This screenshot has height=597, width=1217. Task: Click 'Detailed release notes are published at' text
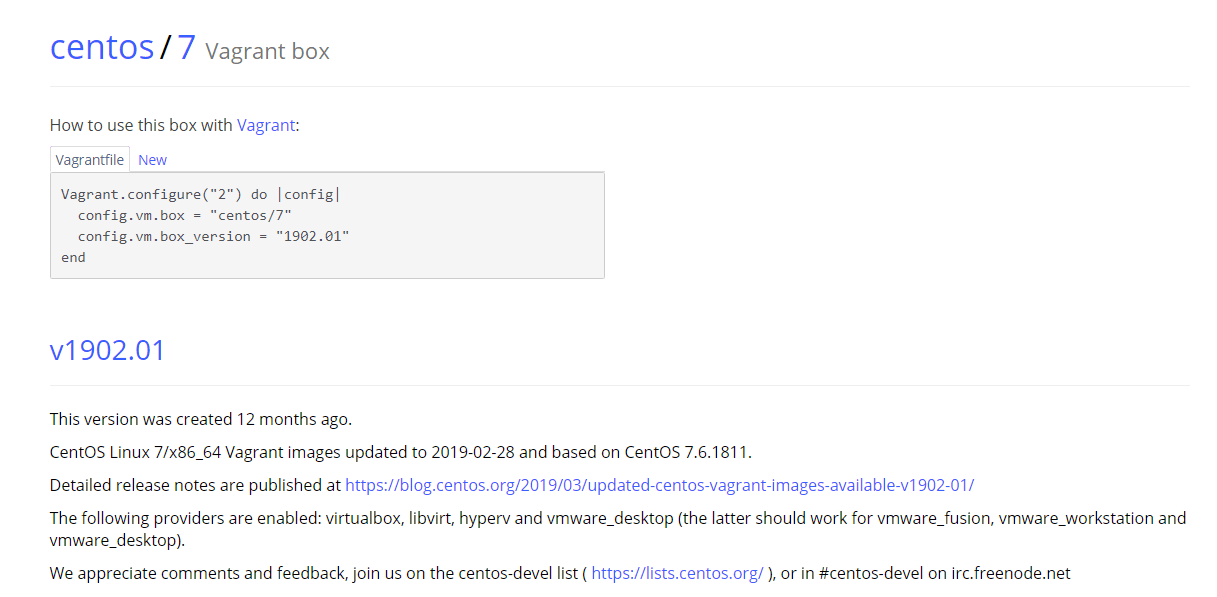tap(195, 485)
